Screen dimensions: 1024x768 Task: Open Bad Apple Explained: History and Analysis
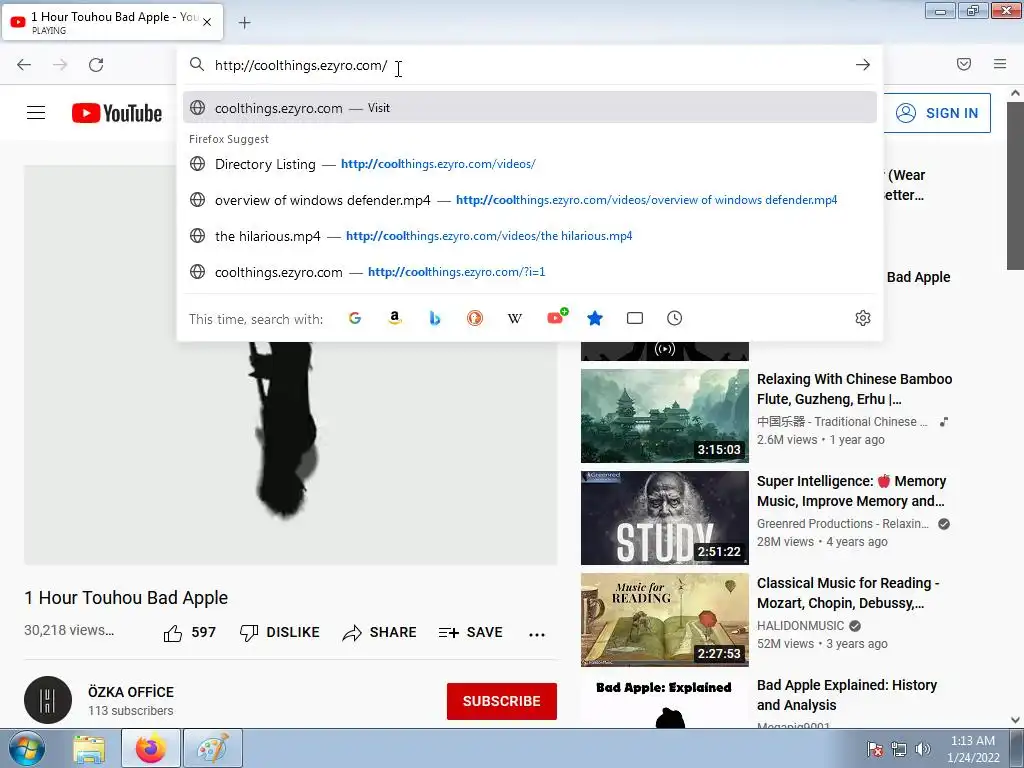847,695
